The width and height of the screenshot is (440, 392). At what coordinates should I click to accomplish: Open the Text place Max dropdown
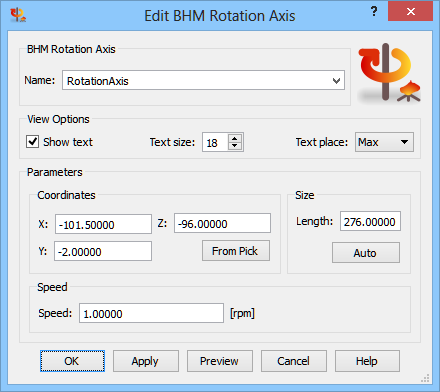pos(384,142)
